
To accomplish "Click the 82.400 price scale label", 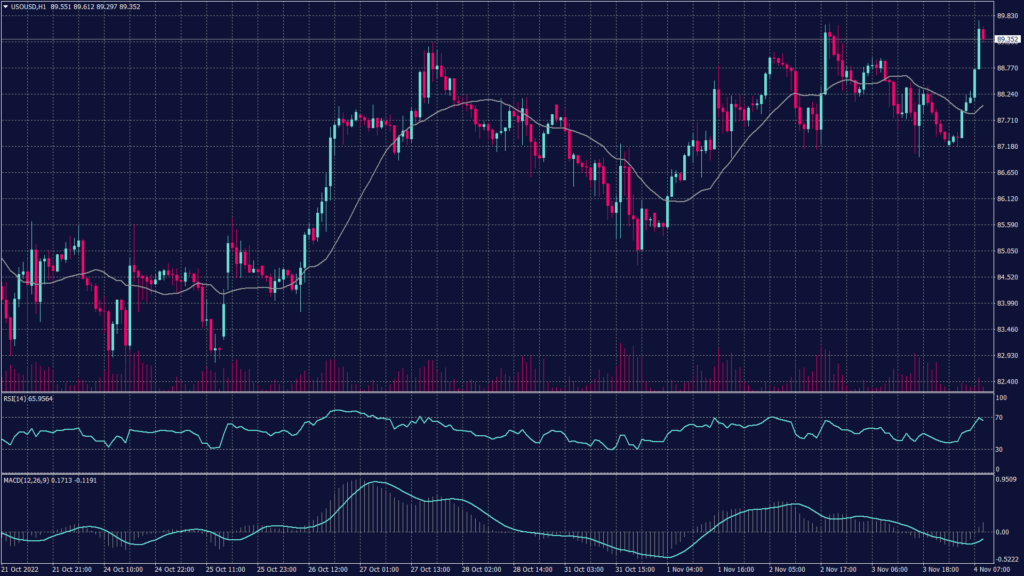I will pyautogui.click(x=1006, y=382).
